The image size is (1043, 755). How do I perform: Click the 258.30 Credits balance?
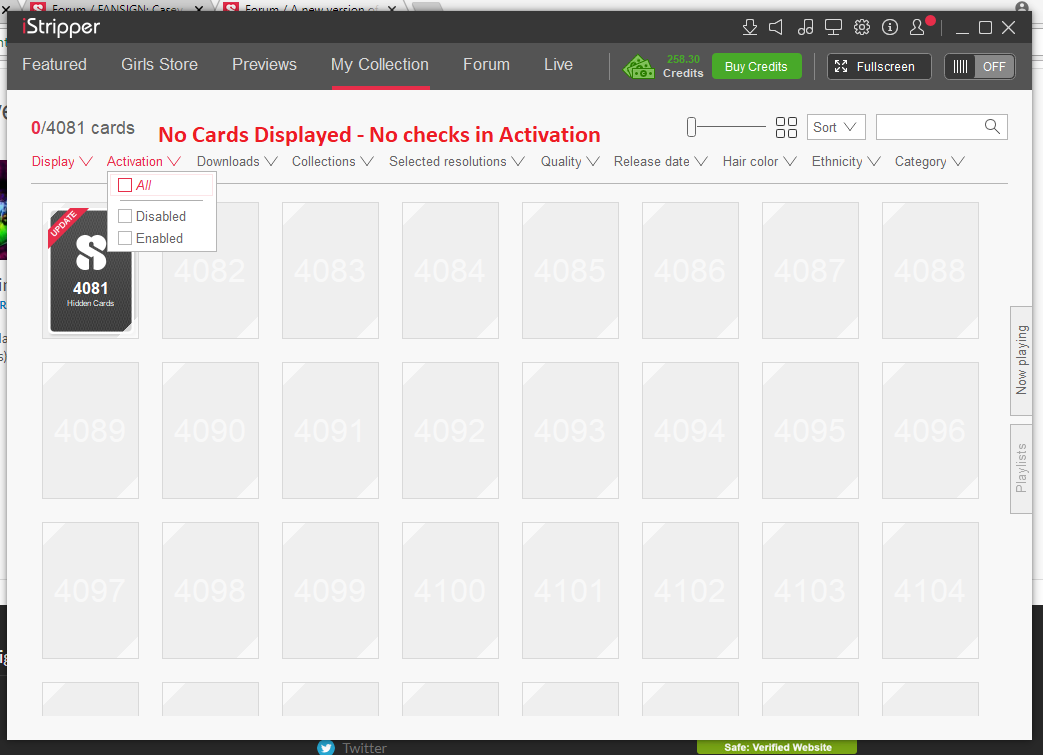pyautogui.click(x=683, y=66)
